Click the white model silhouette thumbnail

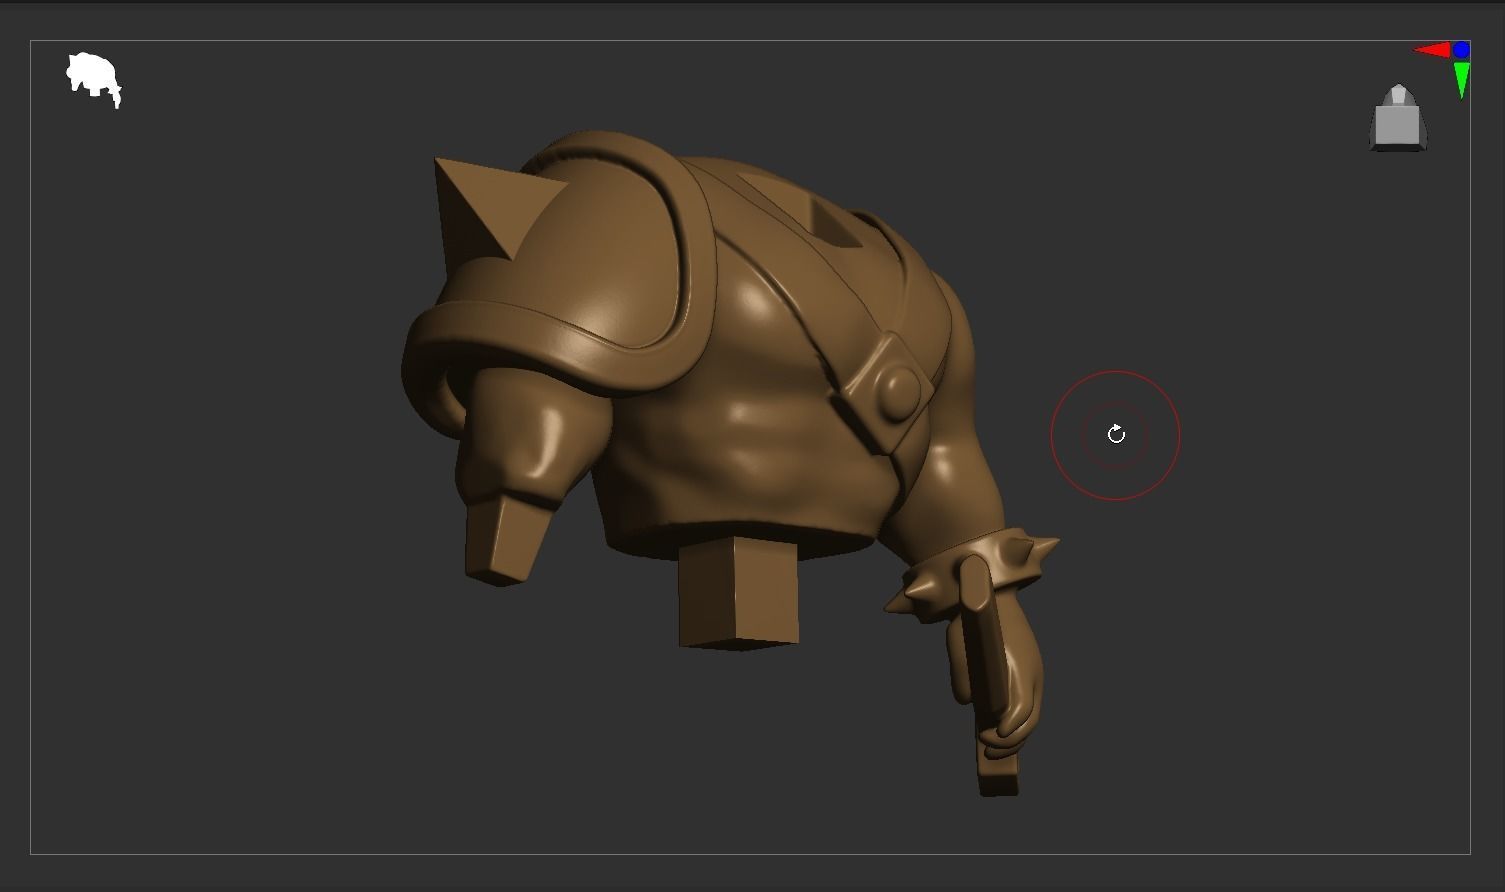point(94,80)
